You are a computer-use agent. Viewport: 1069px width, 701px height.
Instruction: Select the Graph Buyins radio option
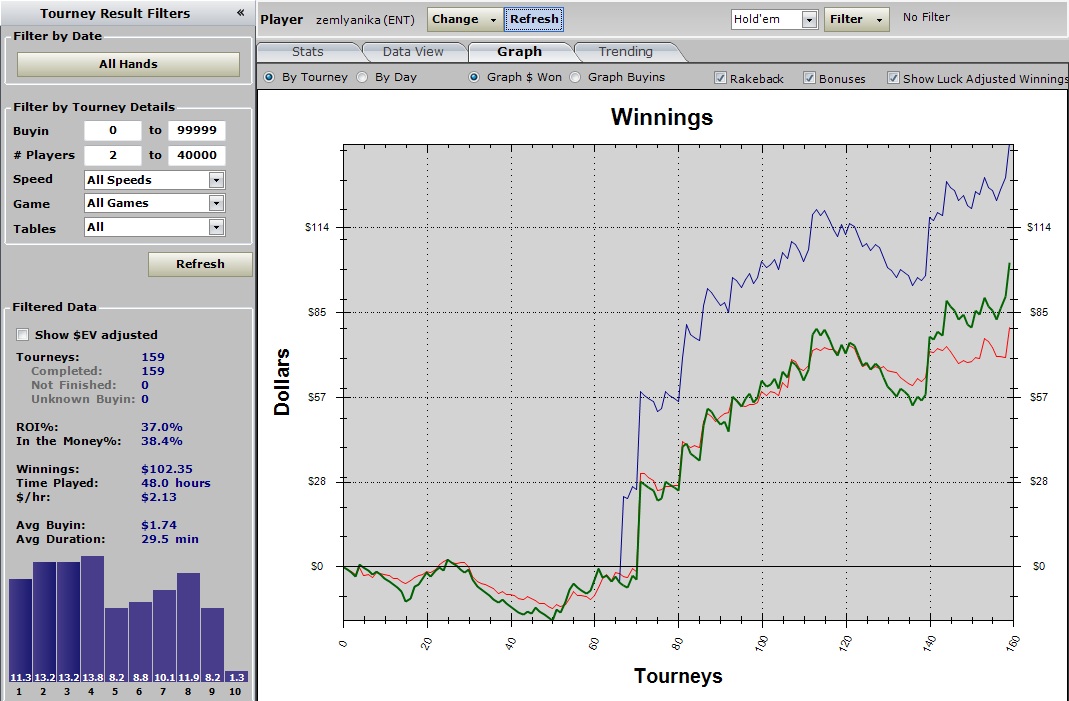coord(575,77)
